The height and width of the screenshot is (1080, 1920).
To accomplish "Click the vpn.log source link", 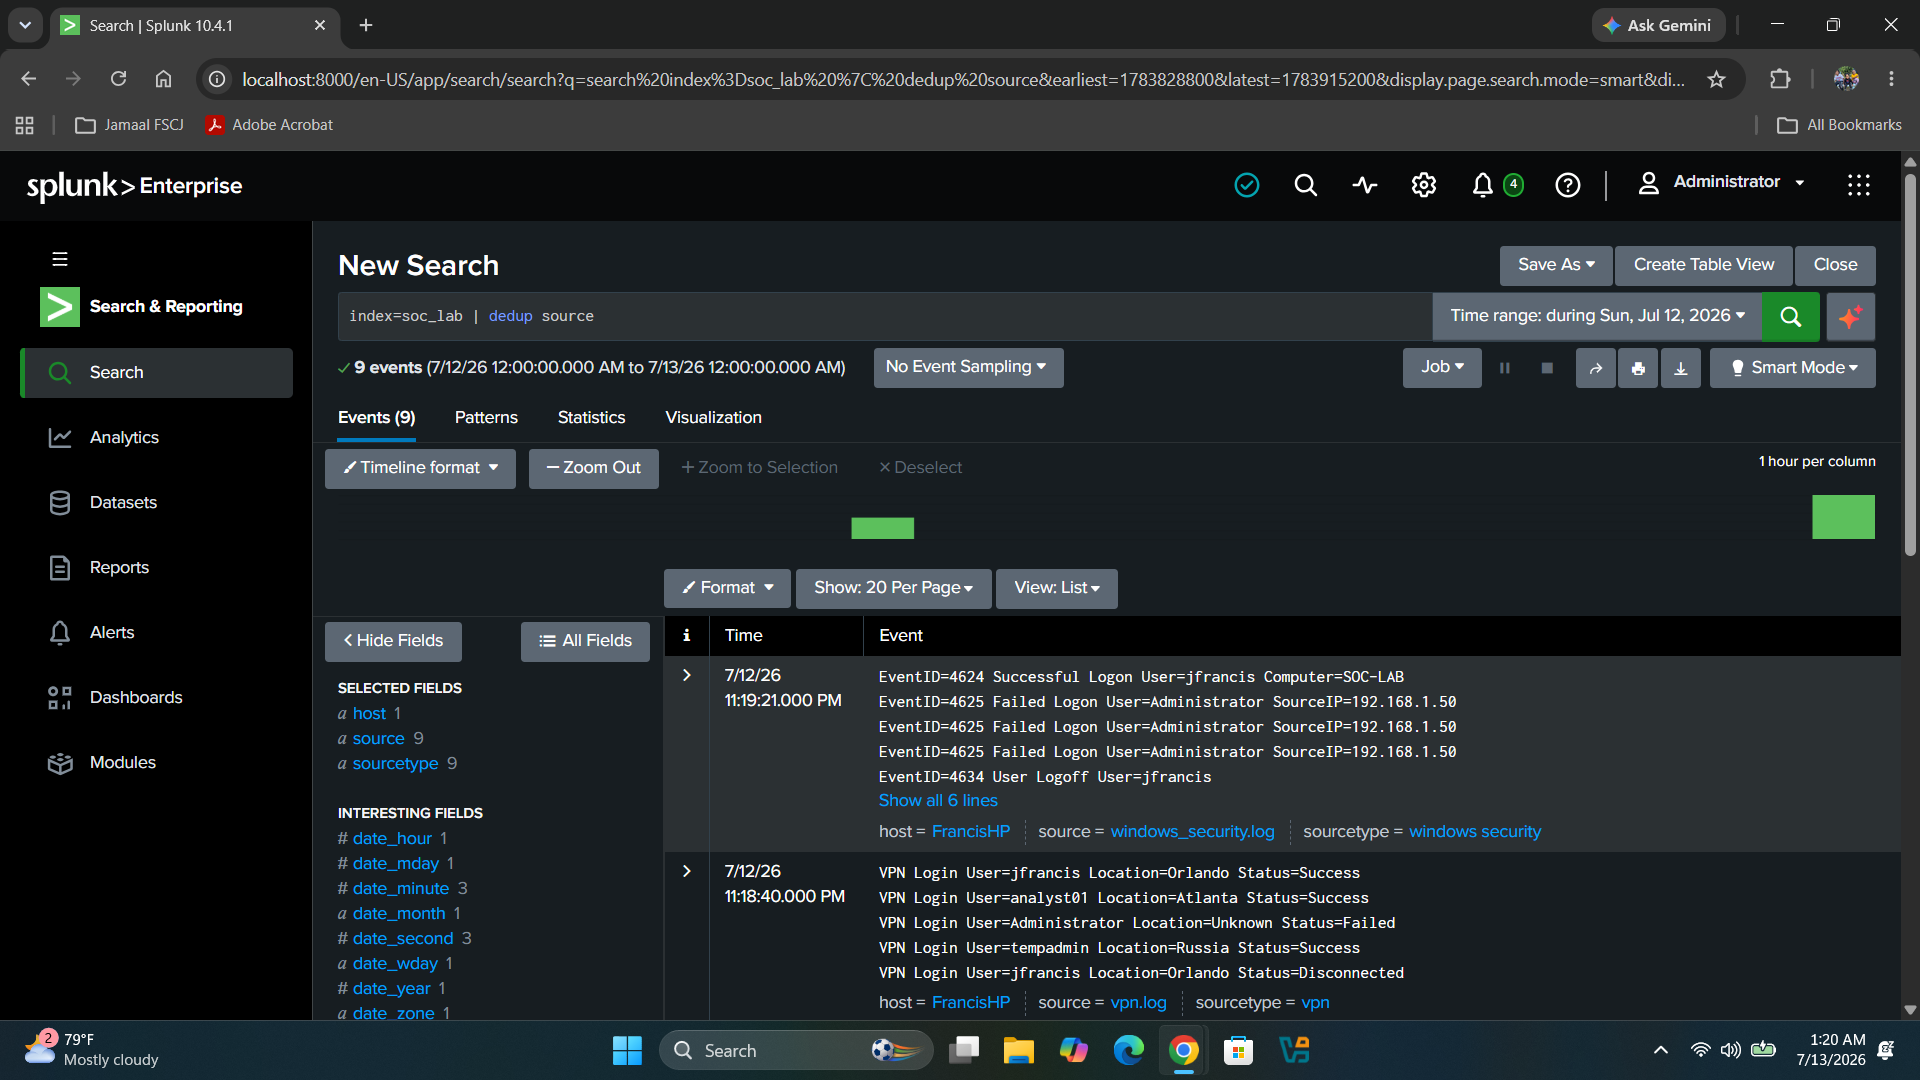I will pyautogui.click(x=1138, y=1003).
